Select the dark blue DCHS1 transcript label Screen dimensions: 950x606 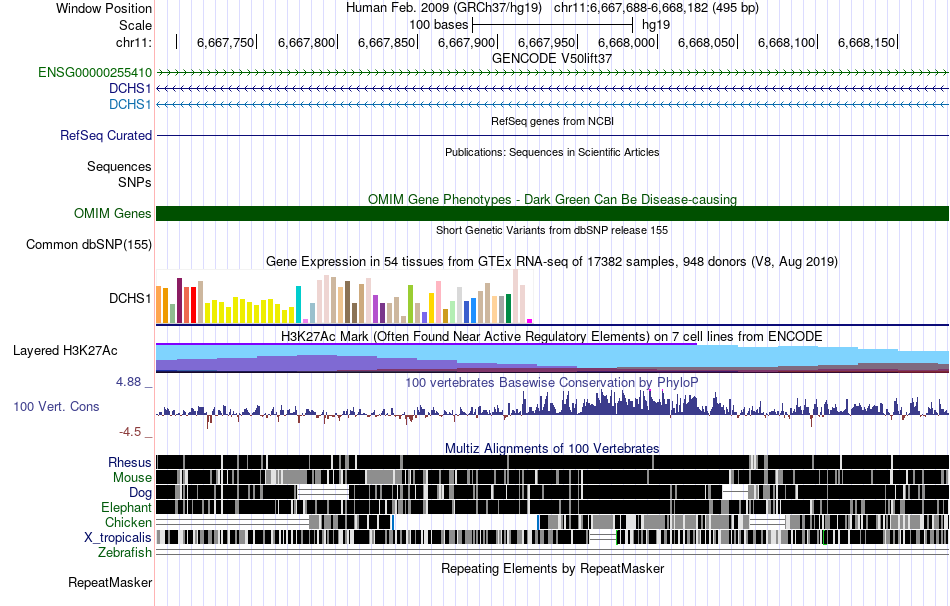click(130, 88)
